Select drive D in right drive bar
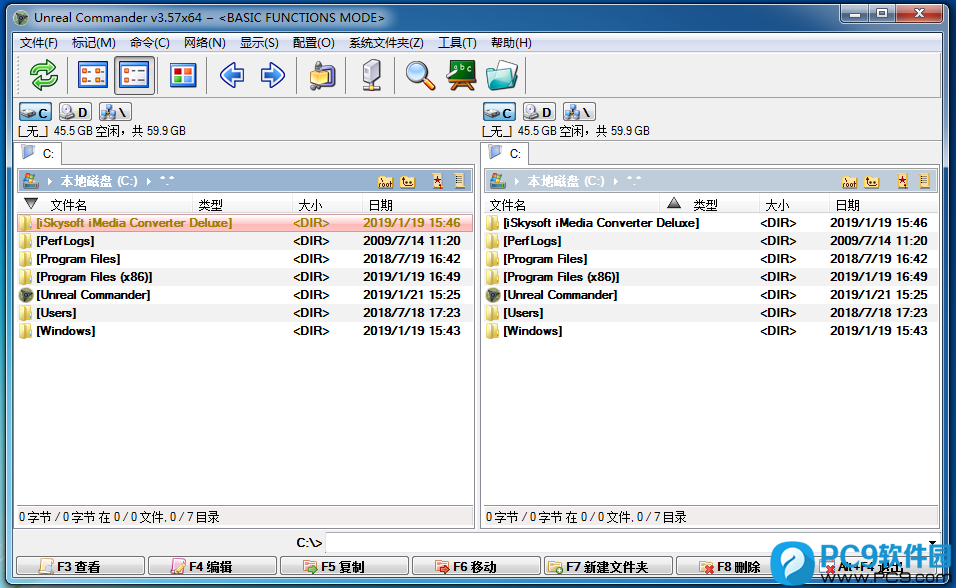The height and width of the screenshot is (588, 956). [x=539, y=112]
